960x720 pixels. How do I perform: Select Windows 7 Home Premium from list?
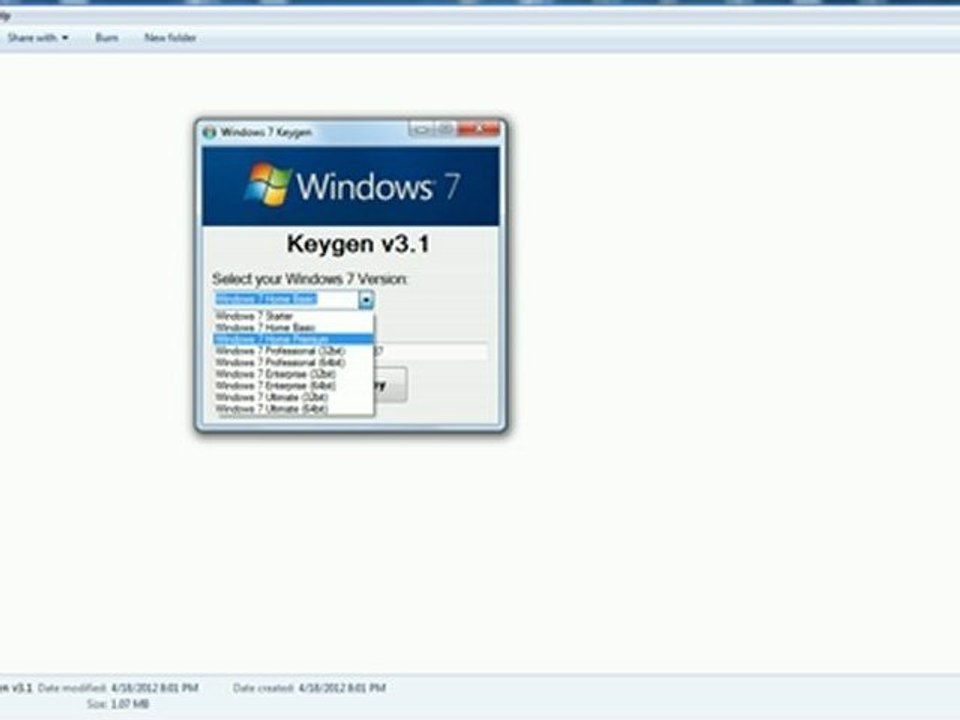(x=293, y=339)
